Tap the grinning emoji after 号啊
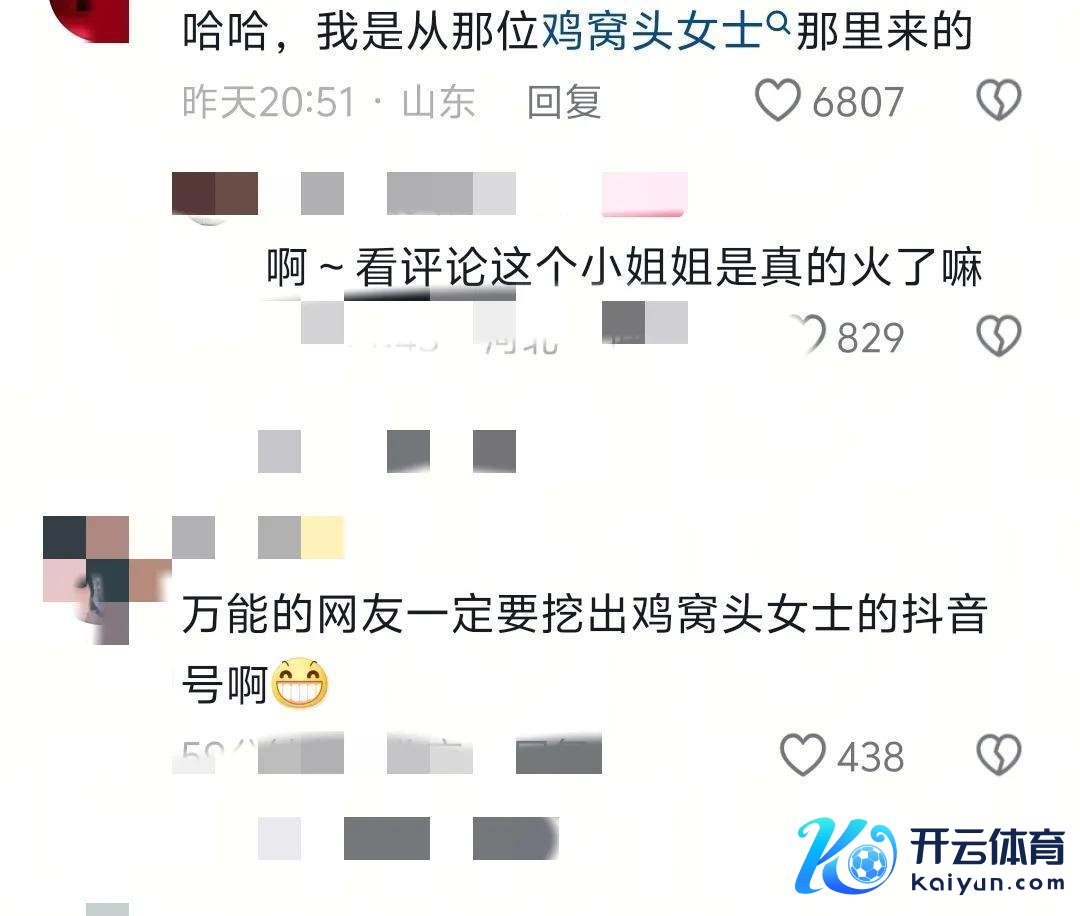 [x=300, y=683]
